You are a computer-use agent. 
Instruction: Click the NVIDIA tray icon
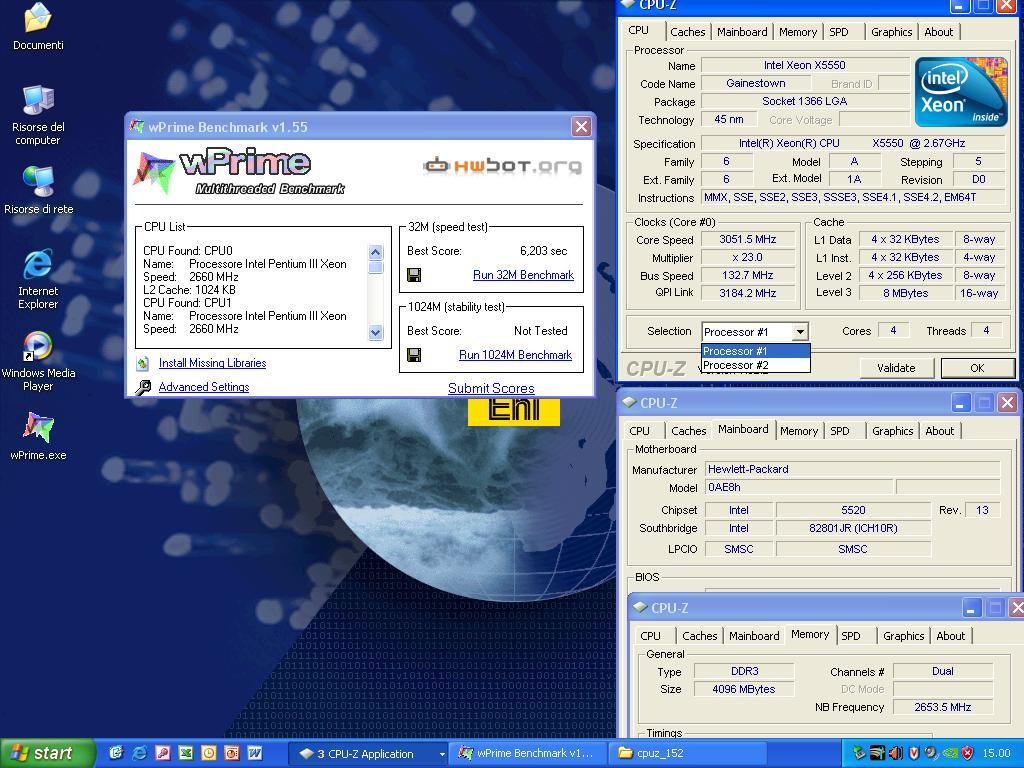coord(950,753)
